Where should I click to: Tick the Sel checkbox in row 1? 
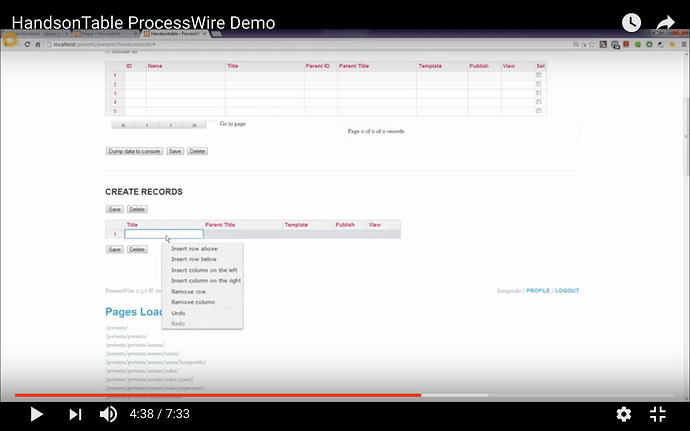click(x=539, y=75)
